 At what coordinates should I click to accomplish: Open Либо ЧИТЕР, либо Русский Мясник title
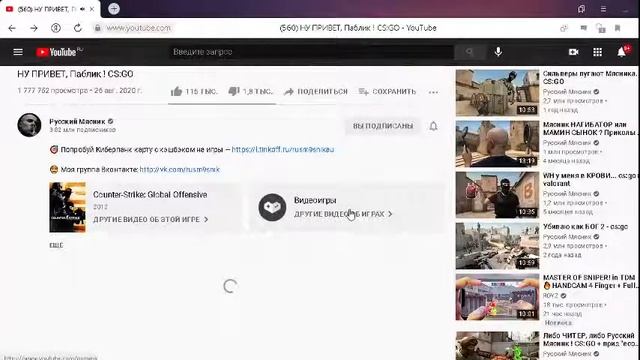tap(590, 340)
